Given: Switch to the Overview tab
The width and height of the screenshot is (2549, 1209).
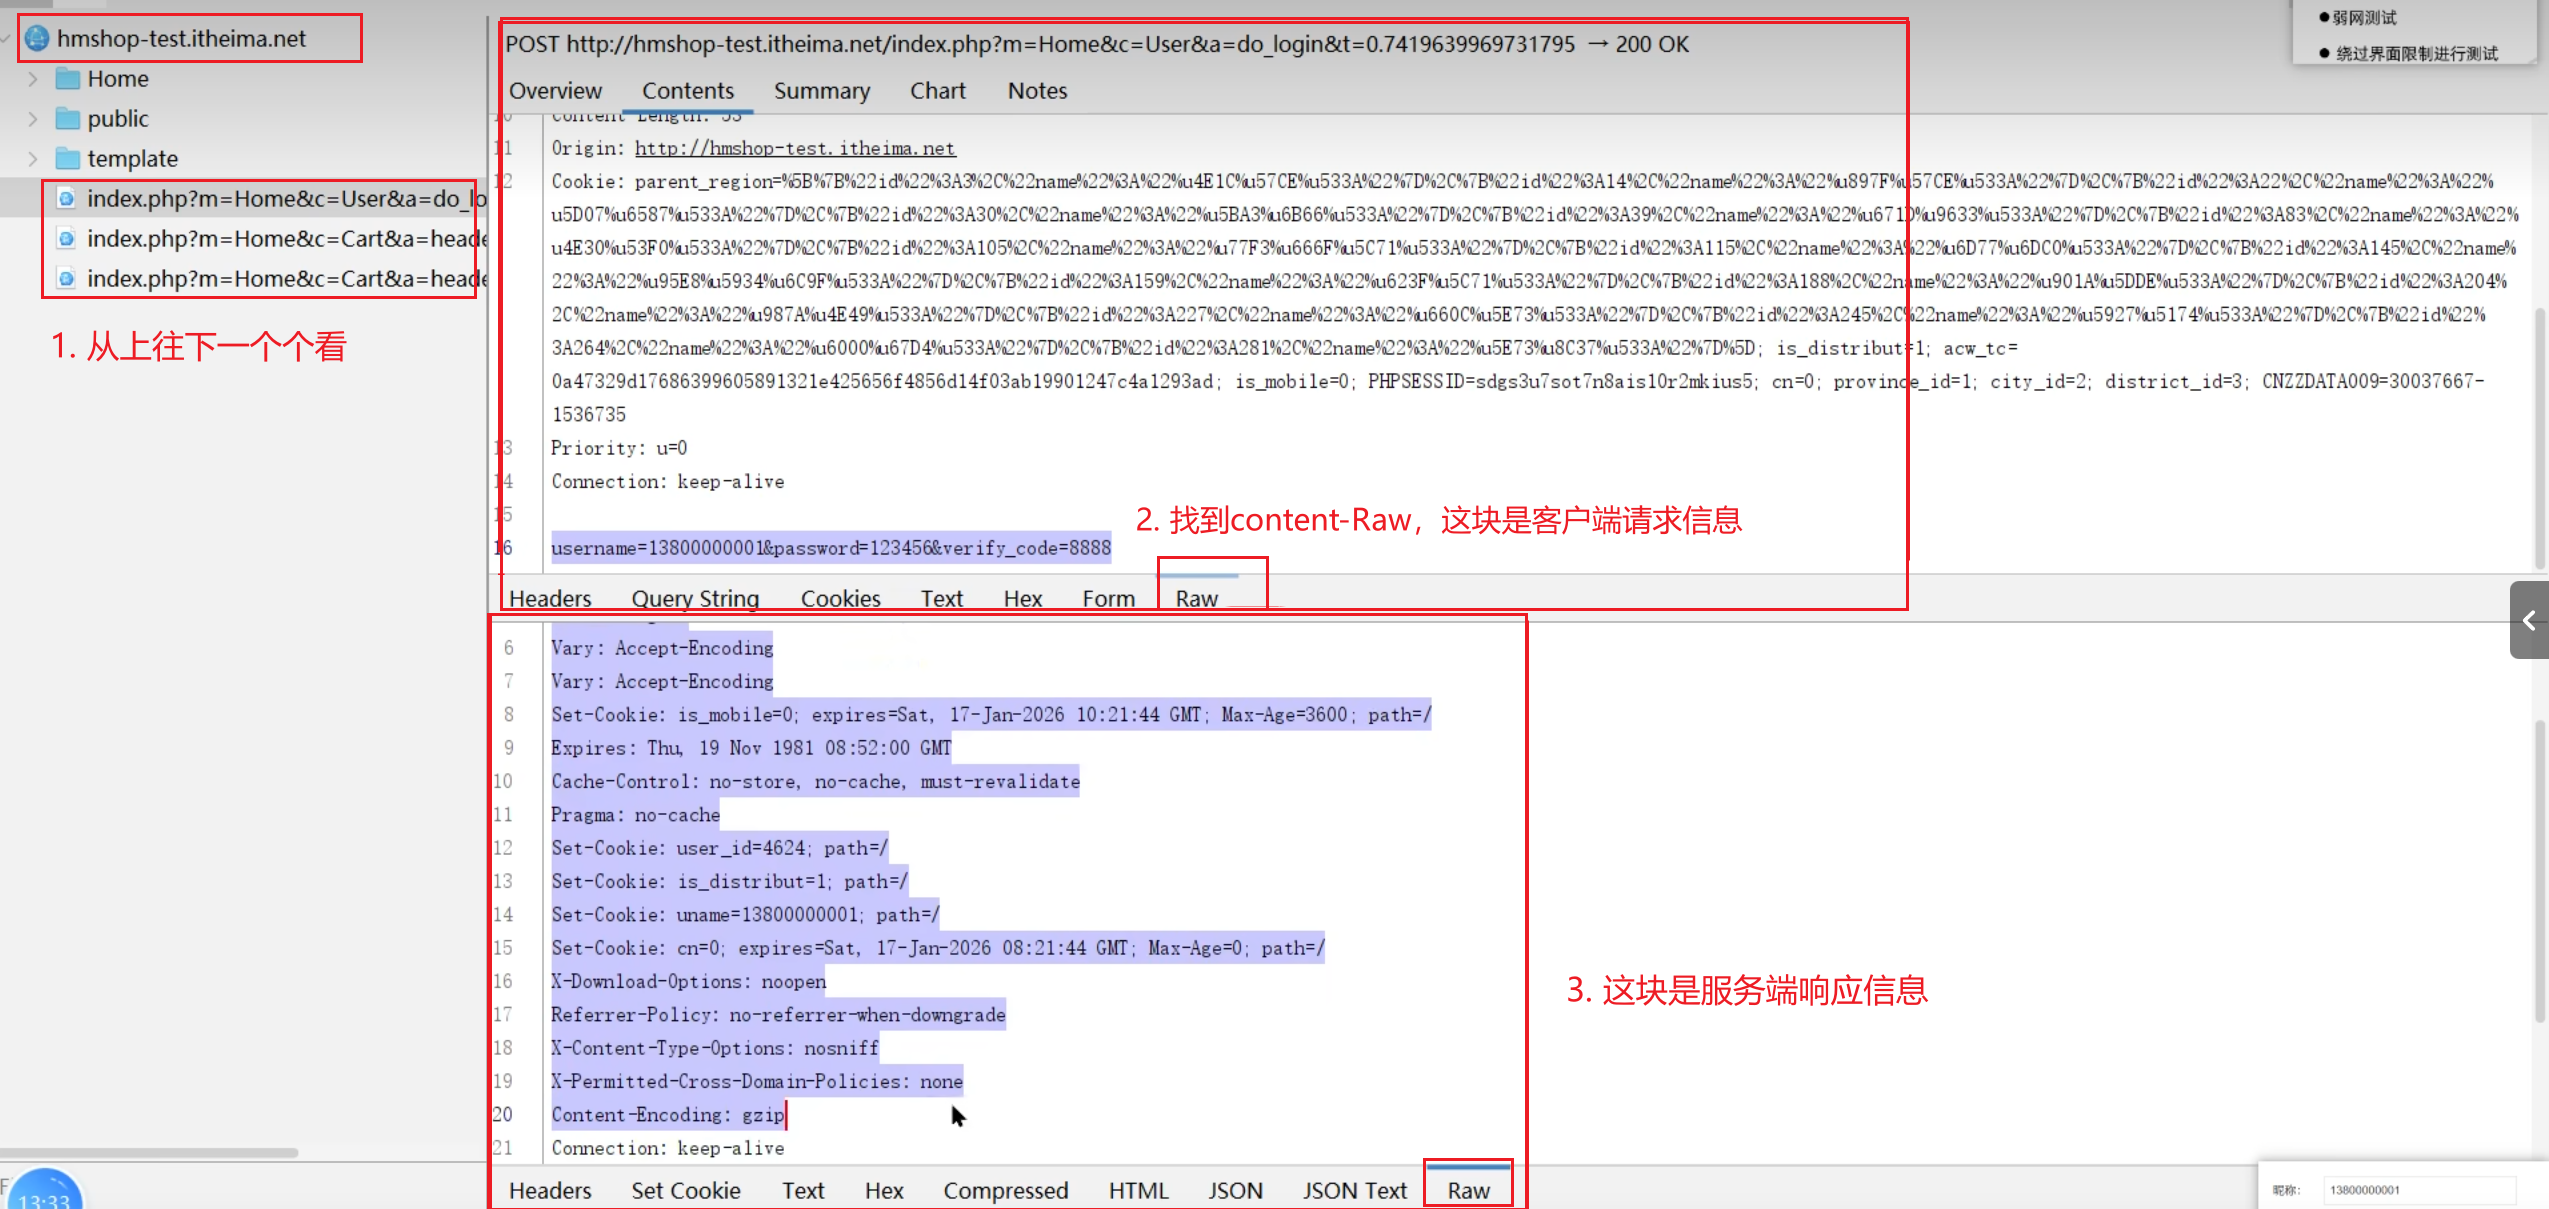Looking at the screenshot, I should [x=555, y=91].
